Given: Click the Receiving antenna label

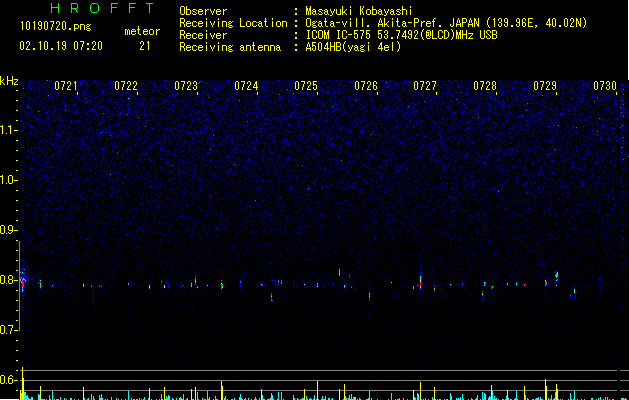Looking at the screenshot, I should tap(230, 47).
